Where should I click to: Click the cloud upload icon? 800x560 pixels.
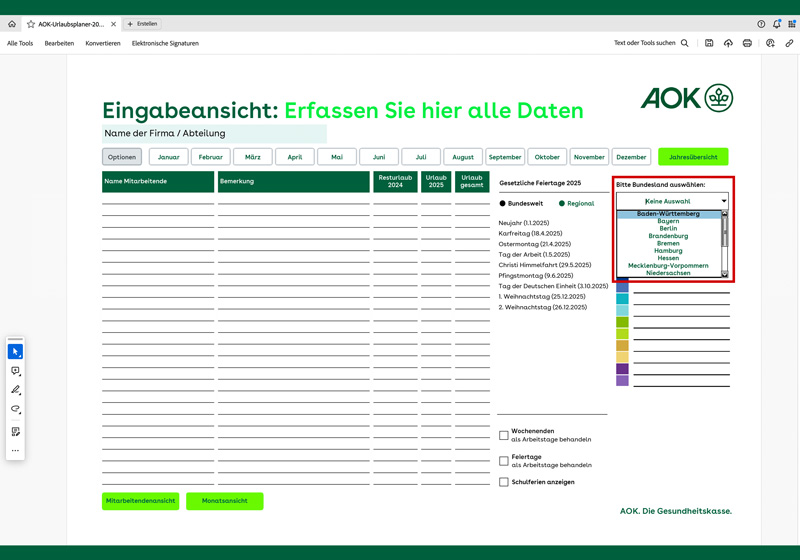[728, 43]
